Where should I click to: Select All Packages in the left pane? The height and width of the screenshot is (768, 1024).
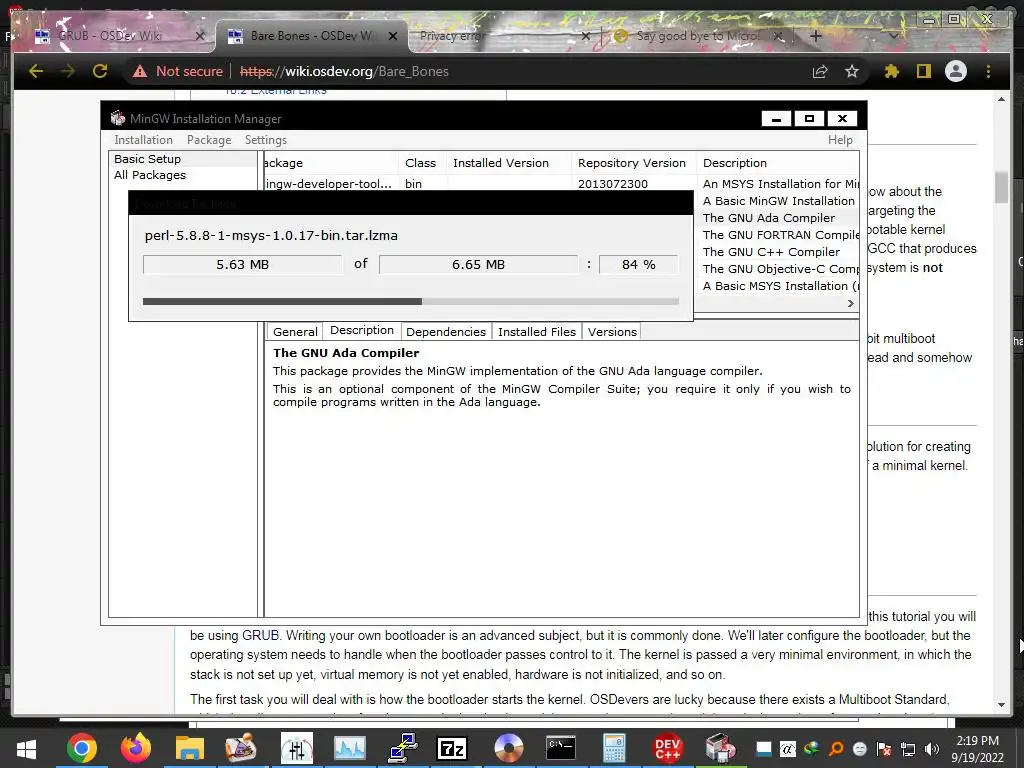(x=150, y=175)
